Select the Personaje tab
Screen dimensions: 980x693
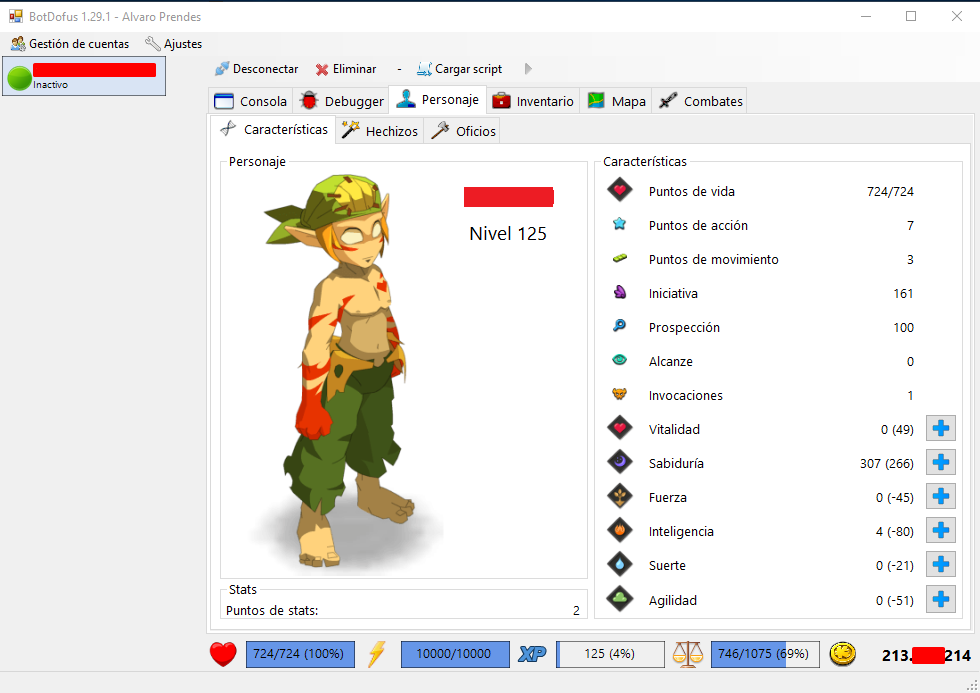click(x=438, y=99)
